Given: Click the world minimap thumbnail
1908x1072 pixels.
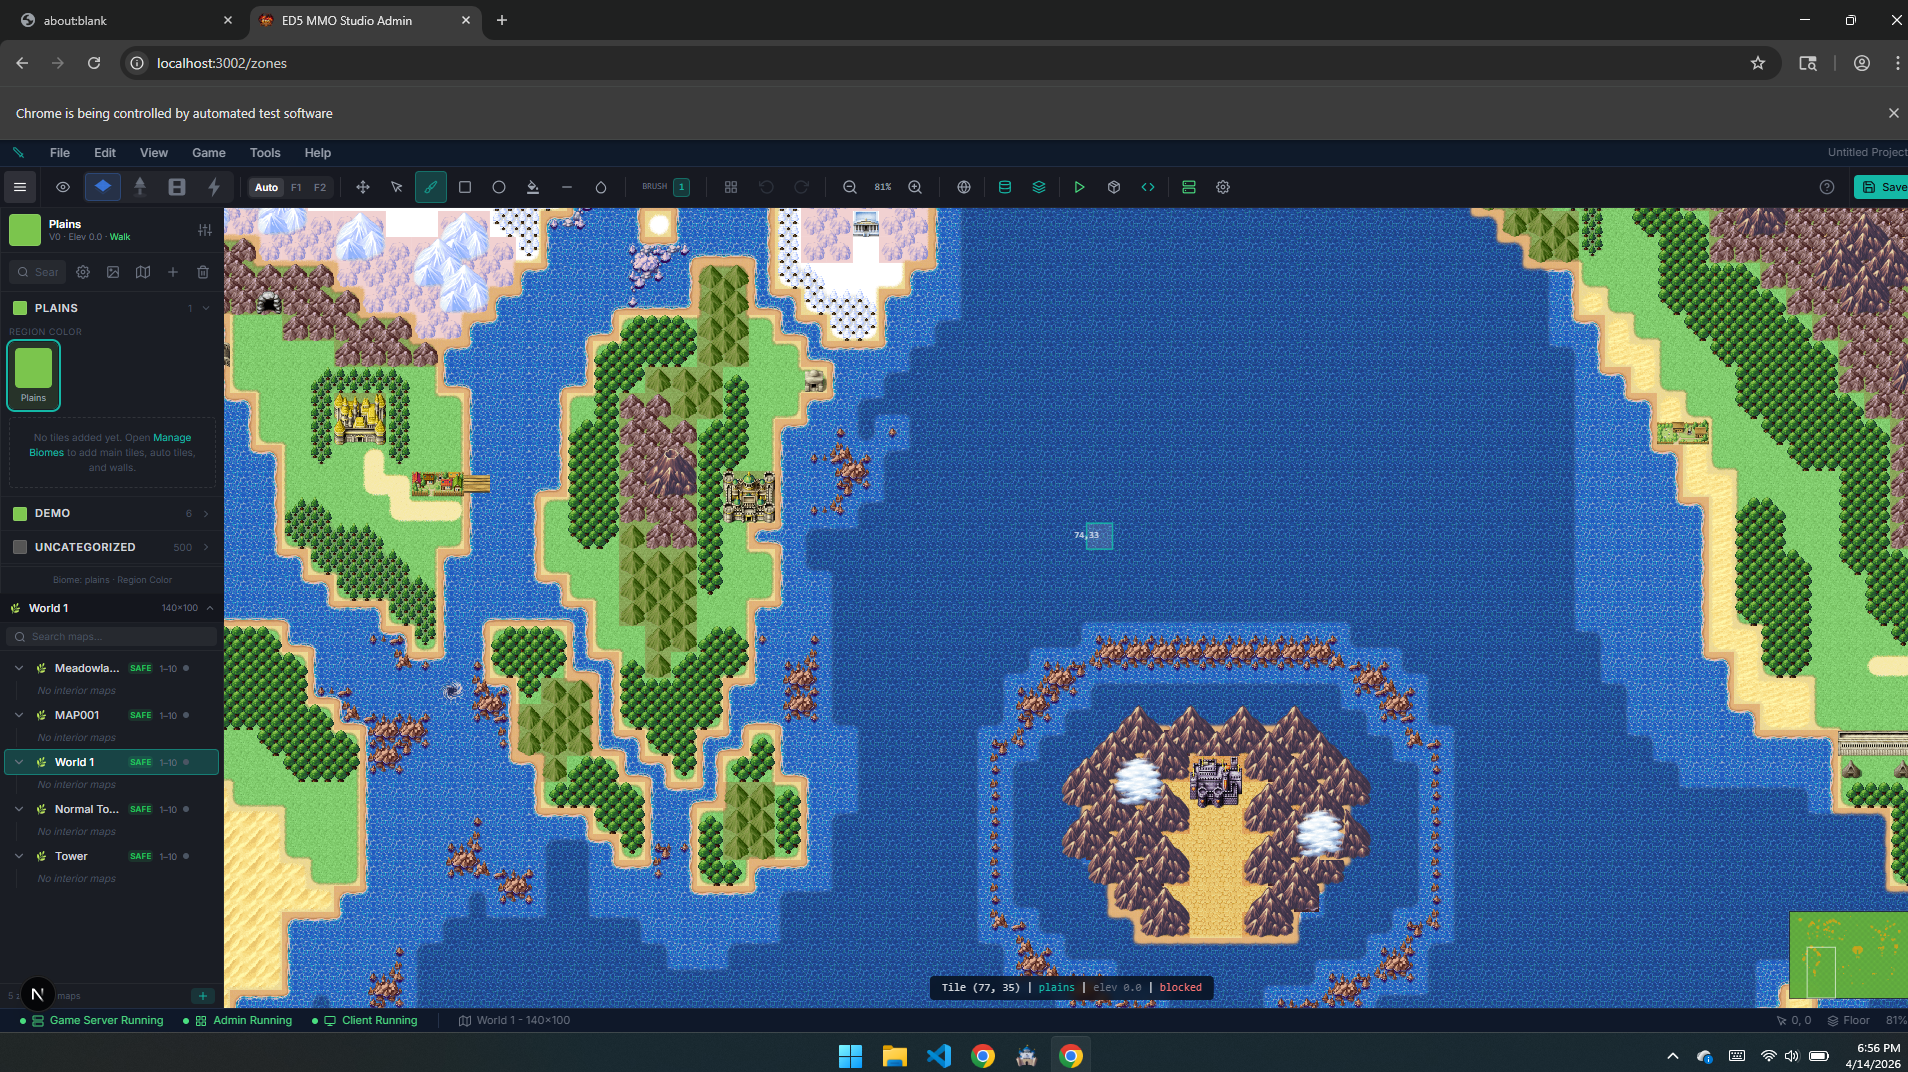Looking at the screenshot, I should 1848,955.
